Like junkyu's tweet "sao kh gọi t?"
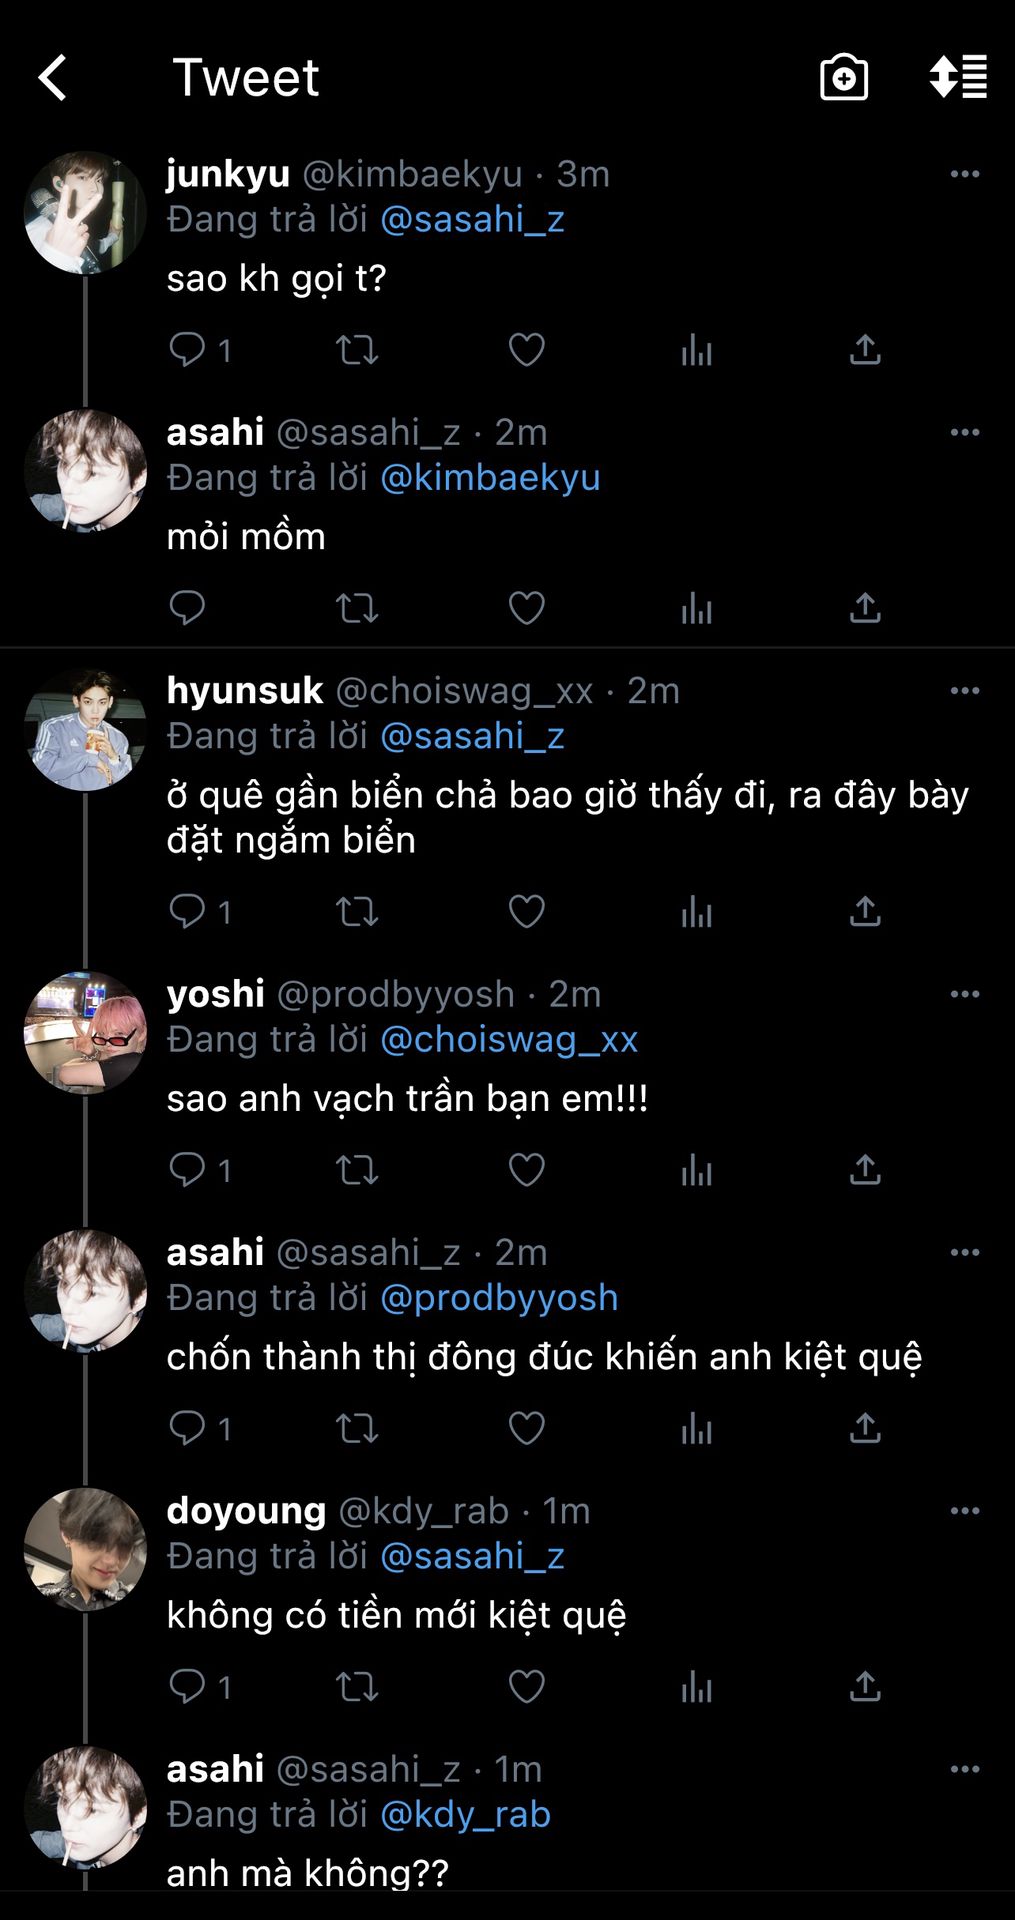The width and height of the screenshot is (1015, 1920). point(526,350)
